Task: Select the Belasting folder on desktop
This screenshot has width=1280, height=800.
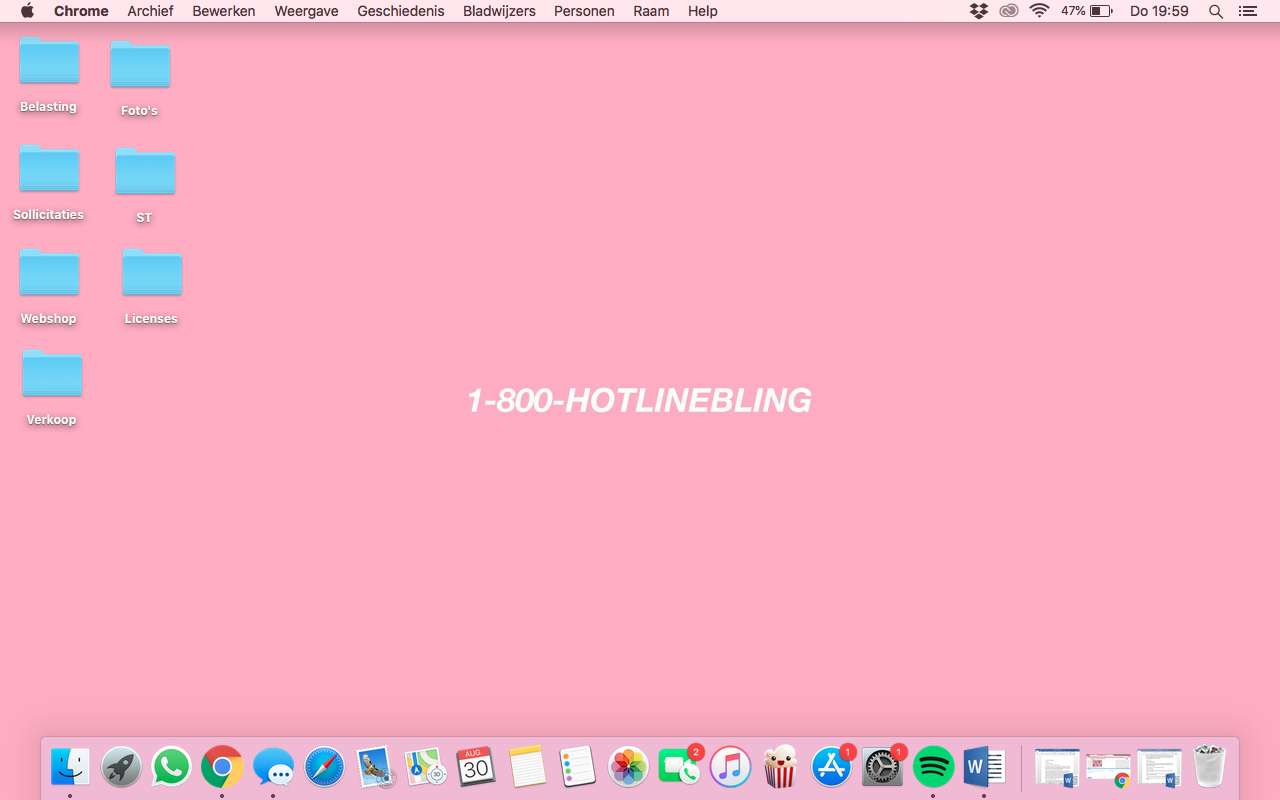Action: tap(49, 76)
